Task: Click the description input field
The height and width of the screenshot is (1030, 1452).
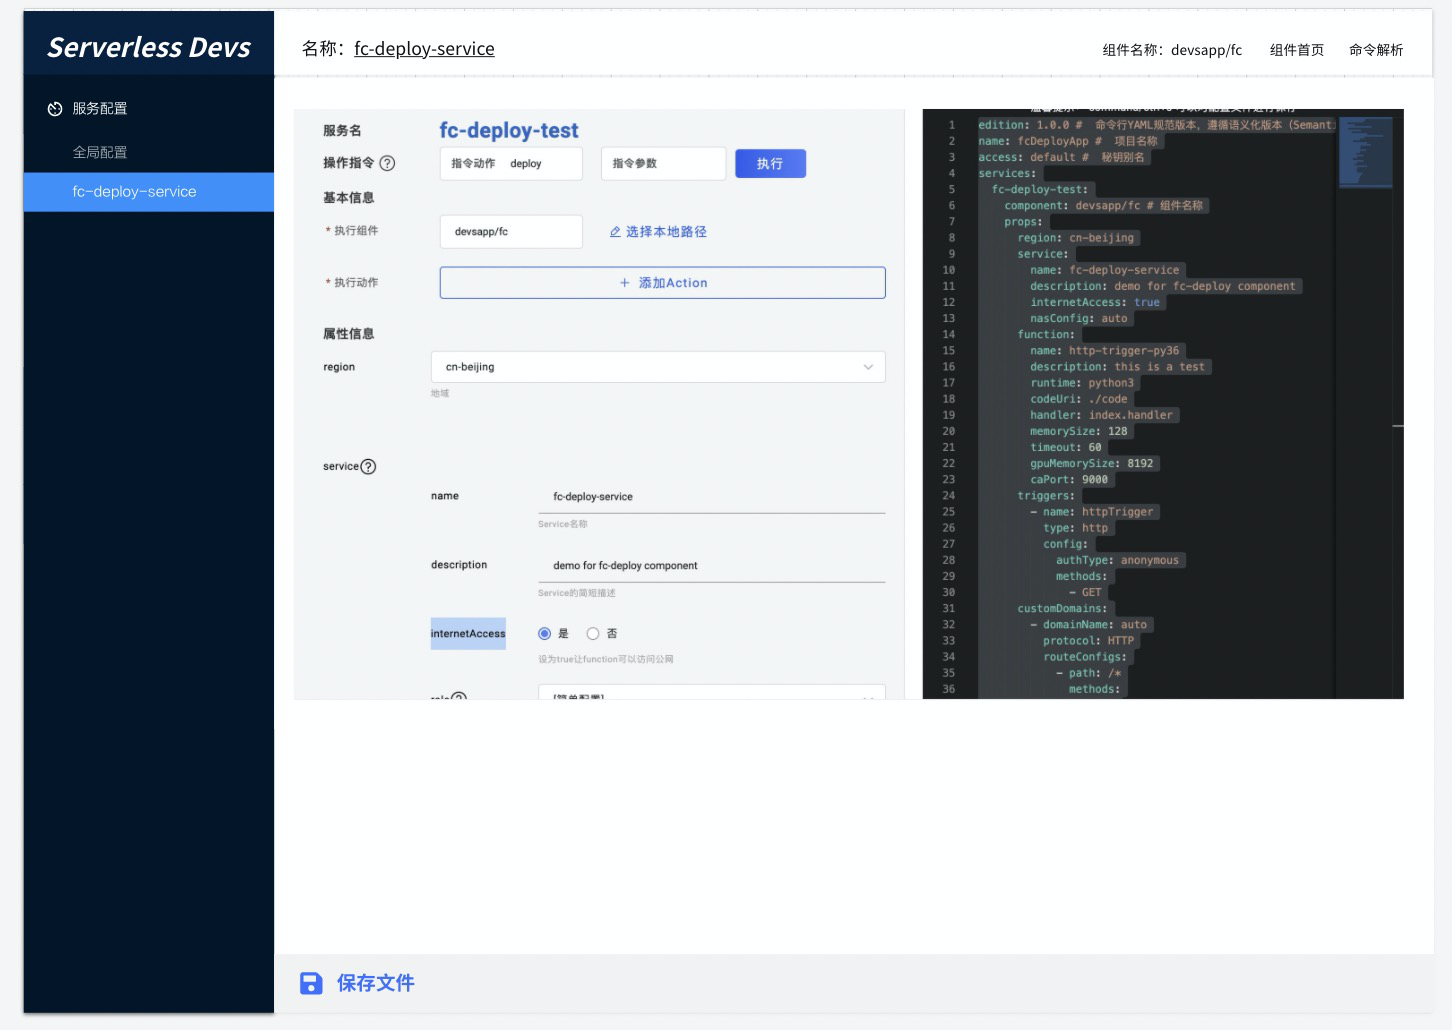Action: 712,566
